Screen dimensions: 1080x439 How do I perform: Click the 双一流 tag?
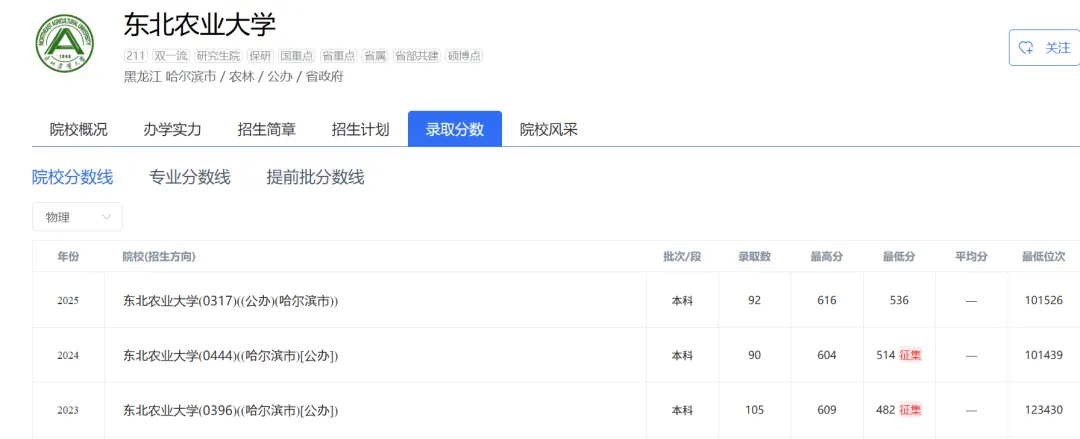(171, 56)
